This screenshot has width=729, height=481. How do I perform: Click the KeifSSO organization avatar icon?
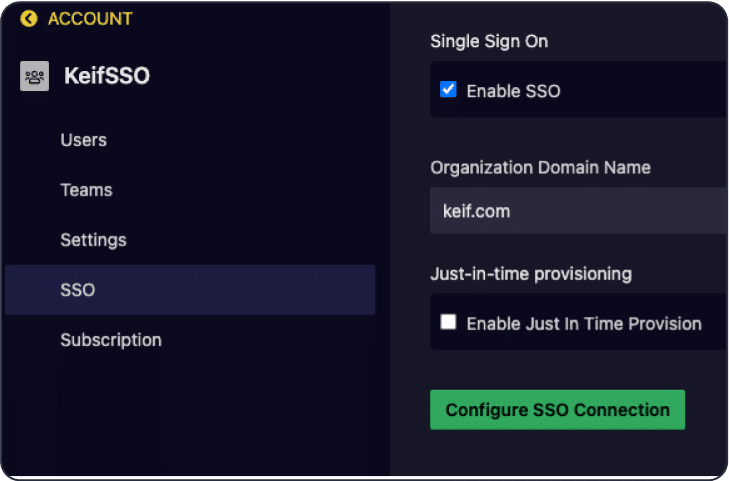click(34, 76)
